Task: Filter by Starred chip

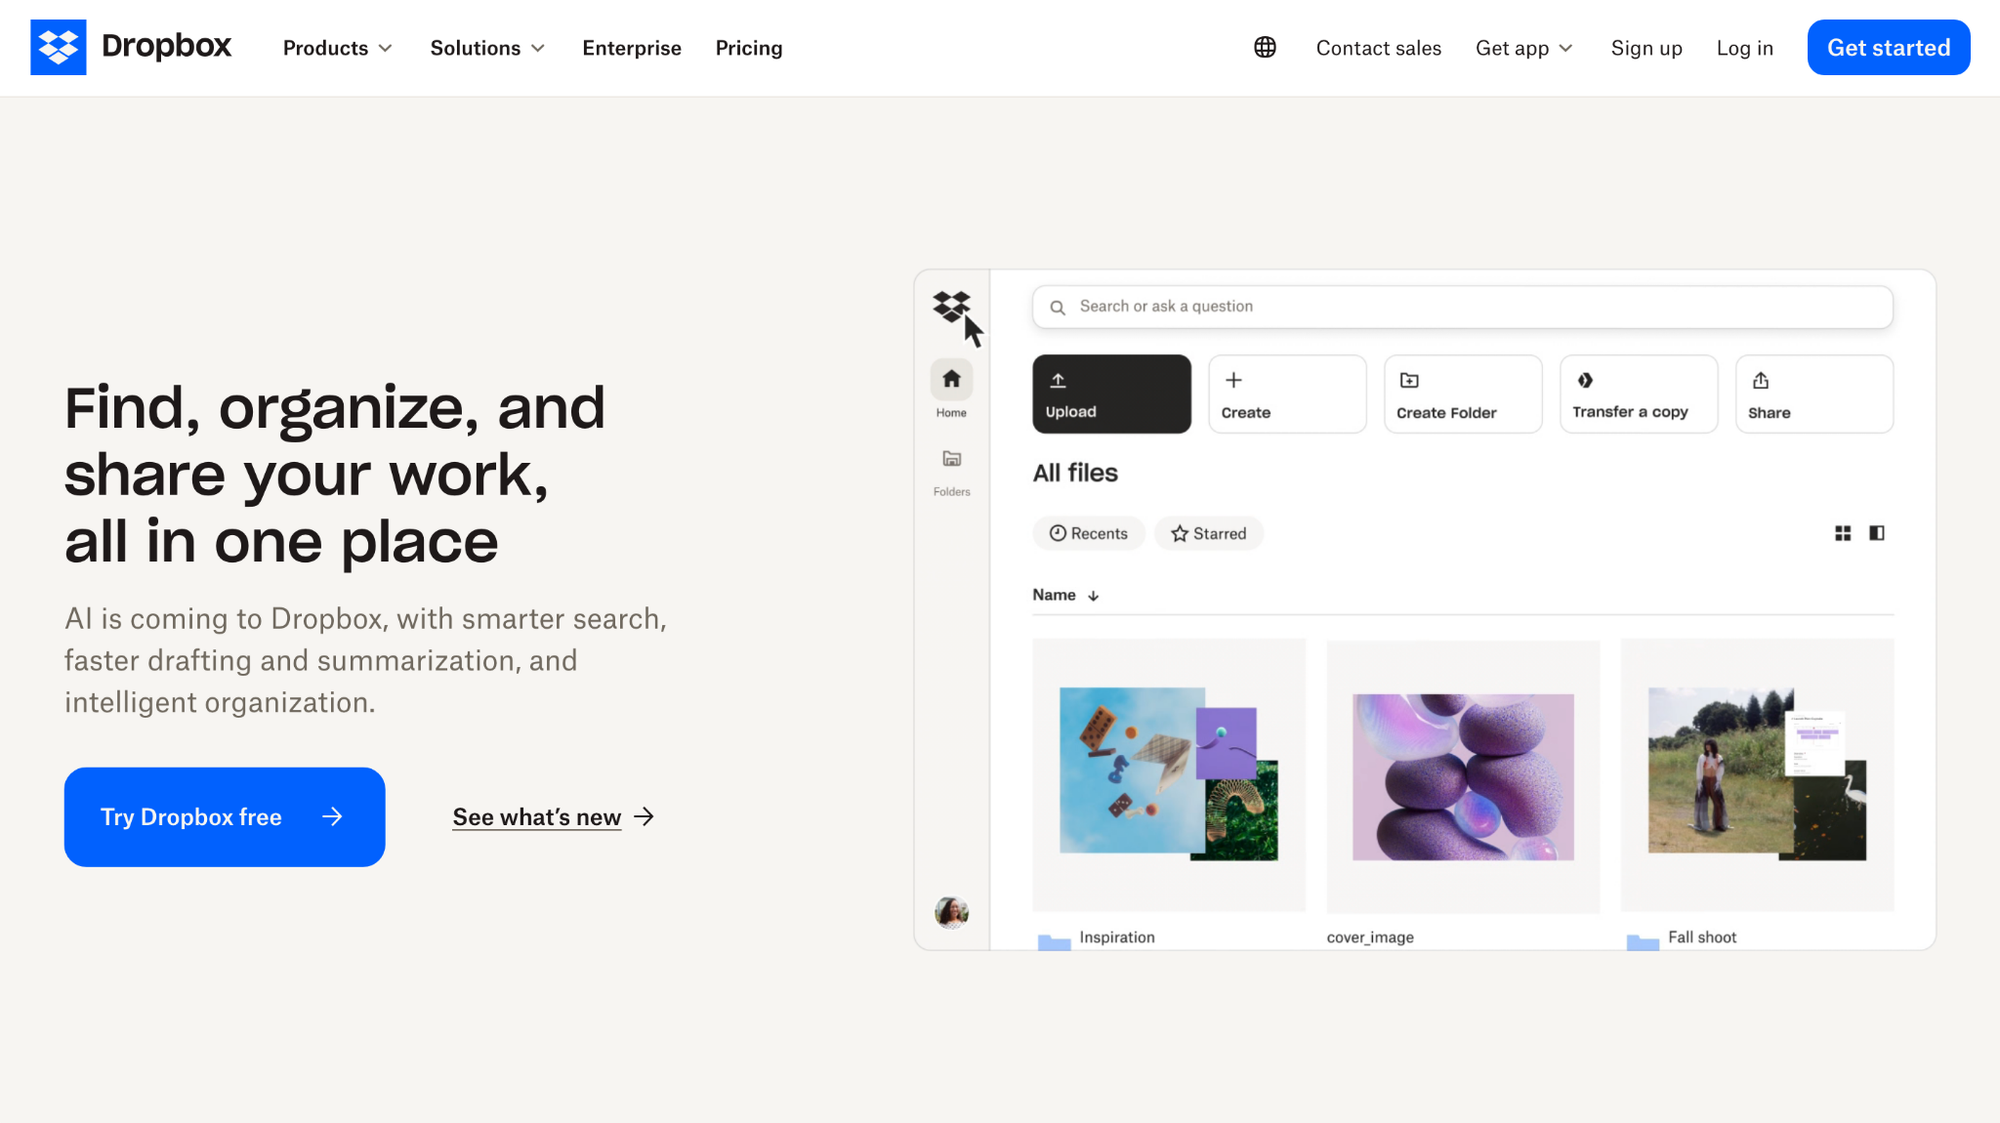Action: tap(1208, 533)
